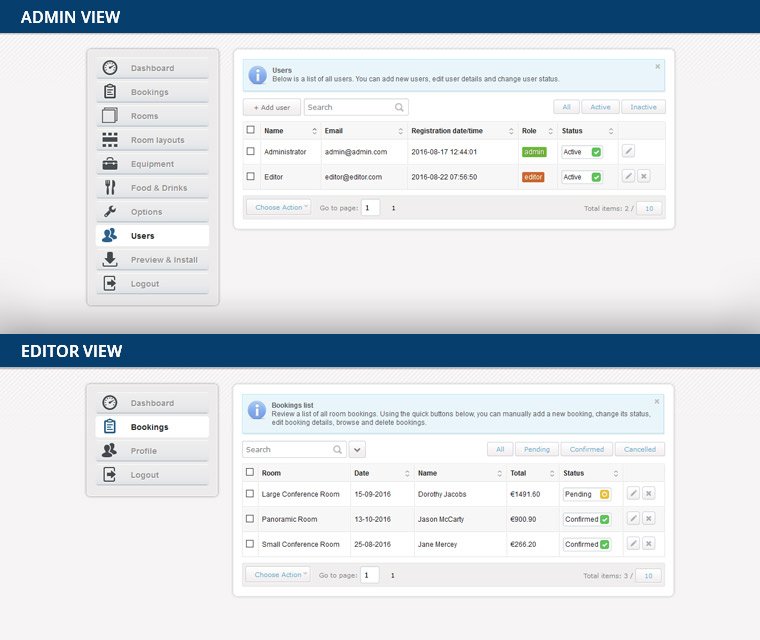The height and width of the screenshot is (640, 760).
Task: Open Rooms in the sidebar
Action: [152, 116]
